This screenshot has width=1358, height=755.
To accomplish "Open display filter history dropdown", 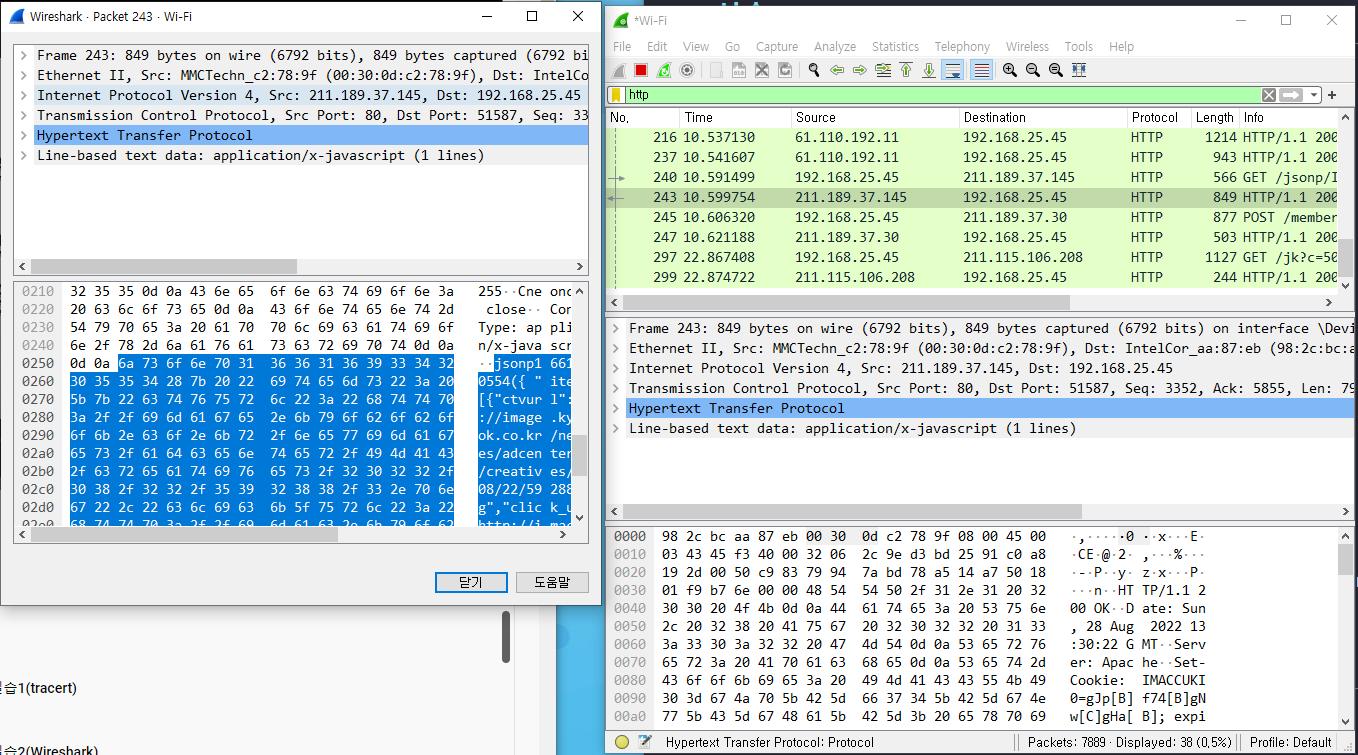I will 1313,95.
